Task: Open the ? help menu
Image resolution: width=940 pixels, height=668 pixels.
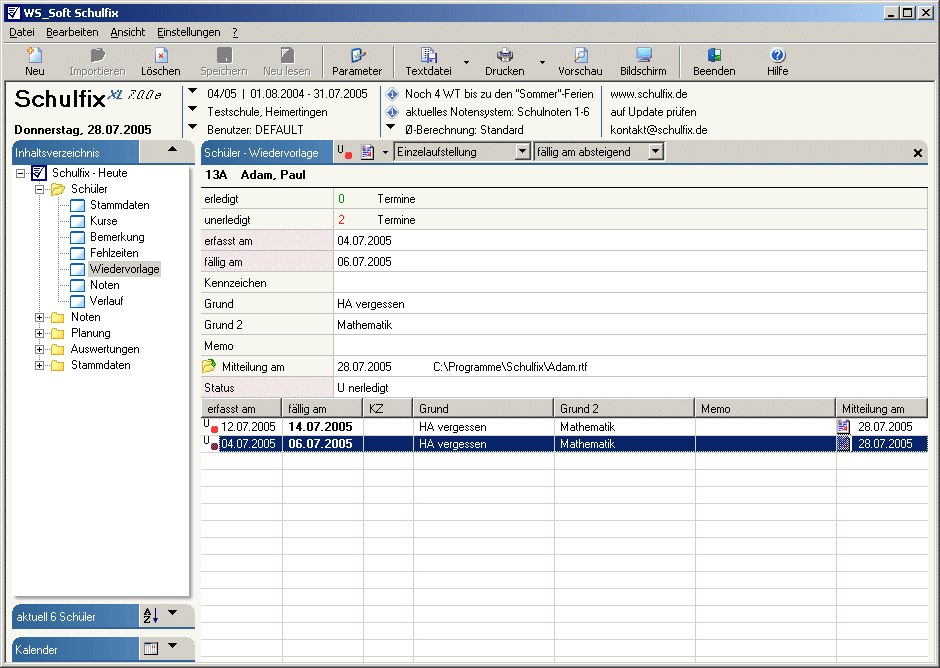Action: [235, 32]
